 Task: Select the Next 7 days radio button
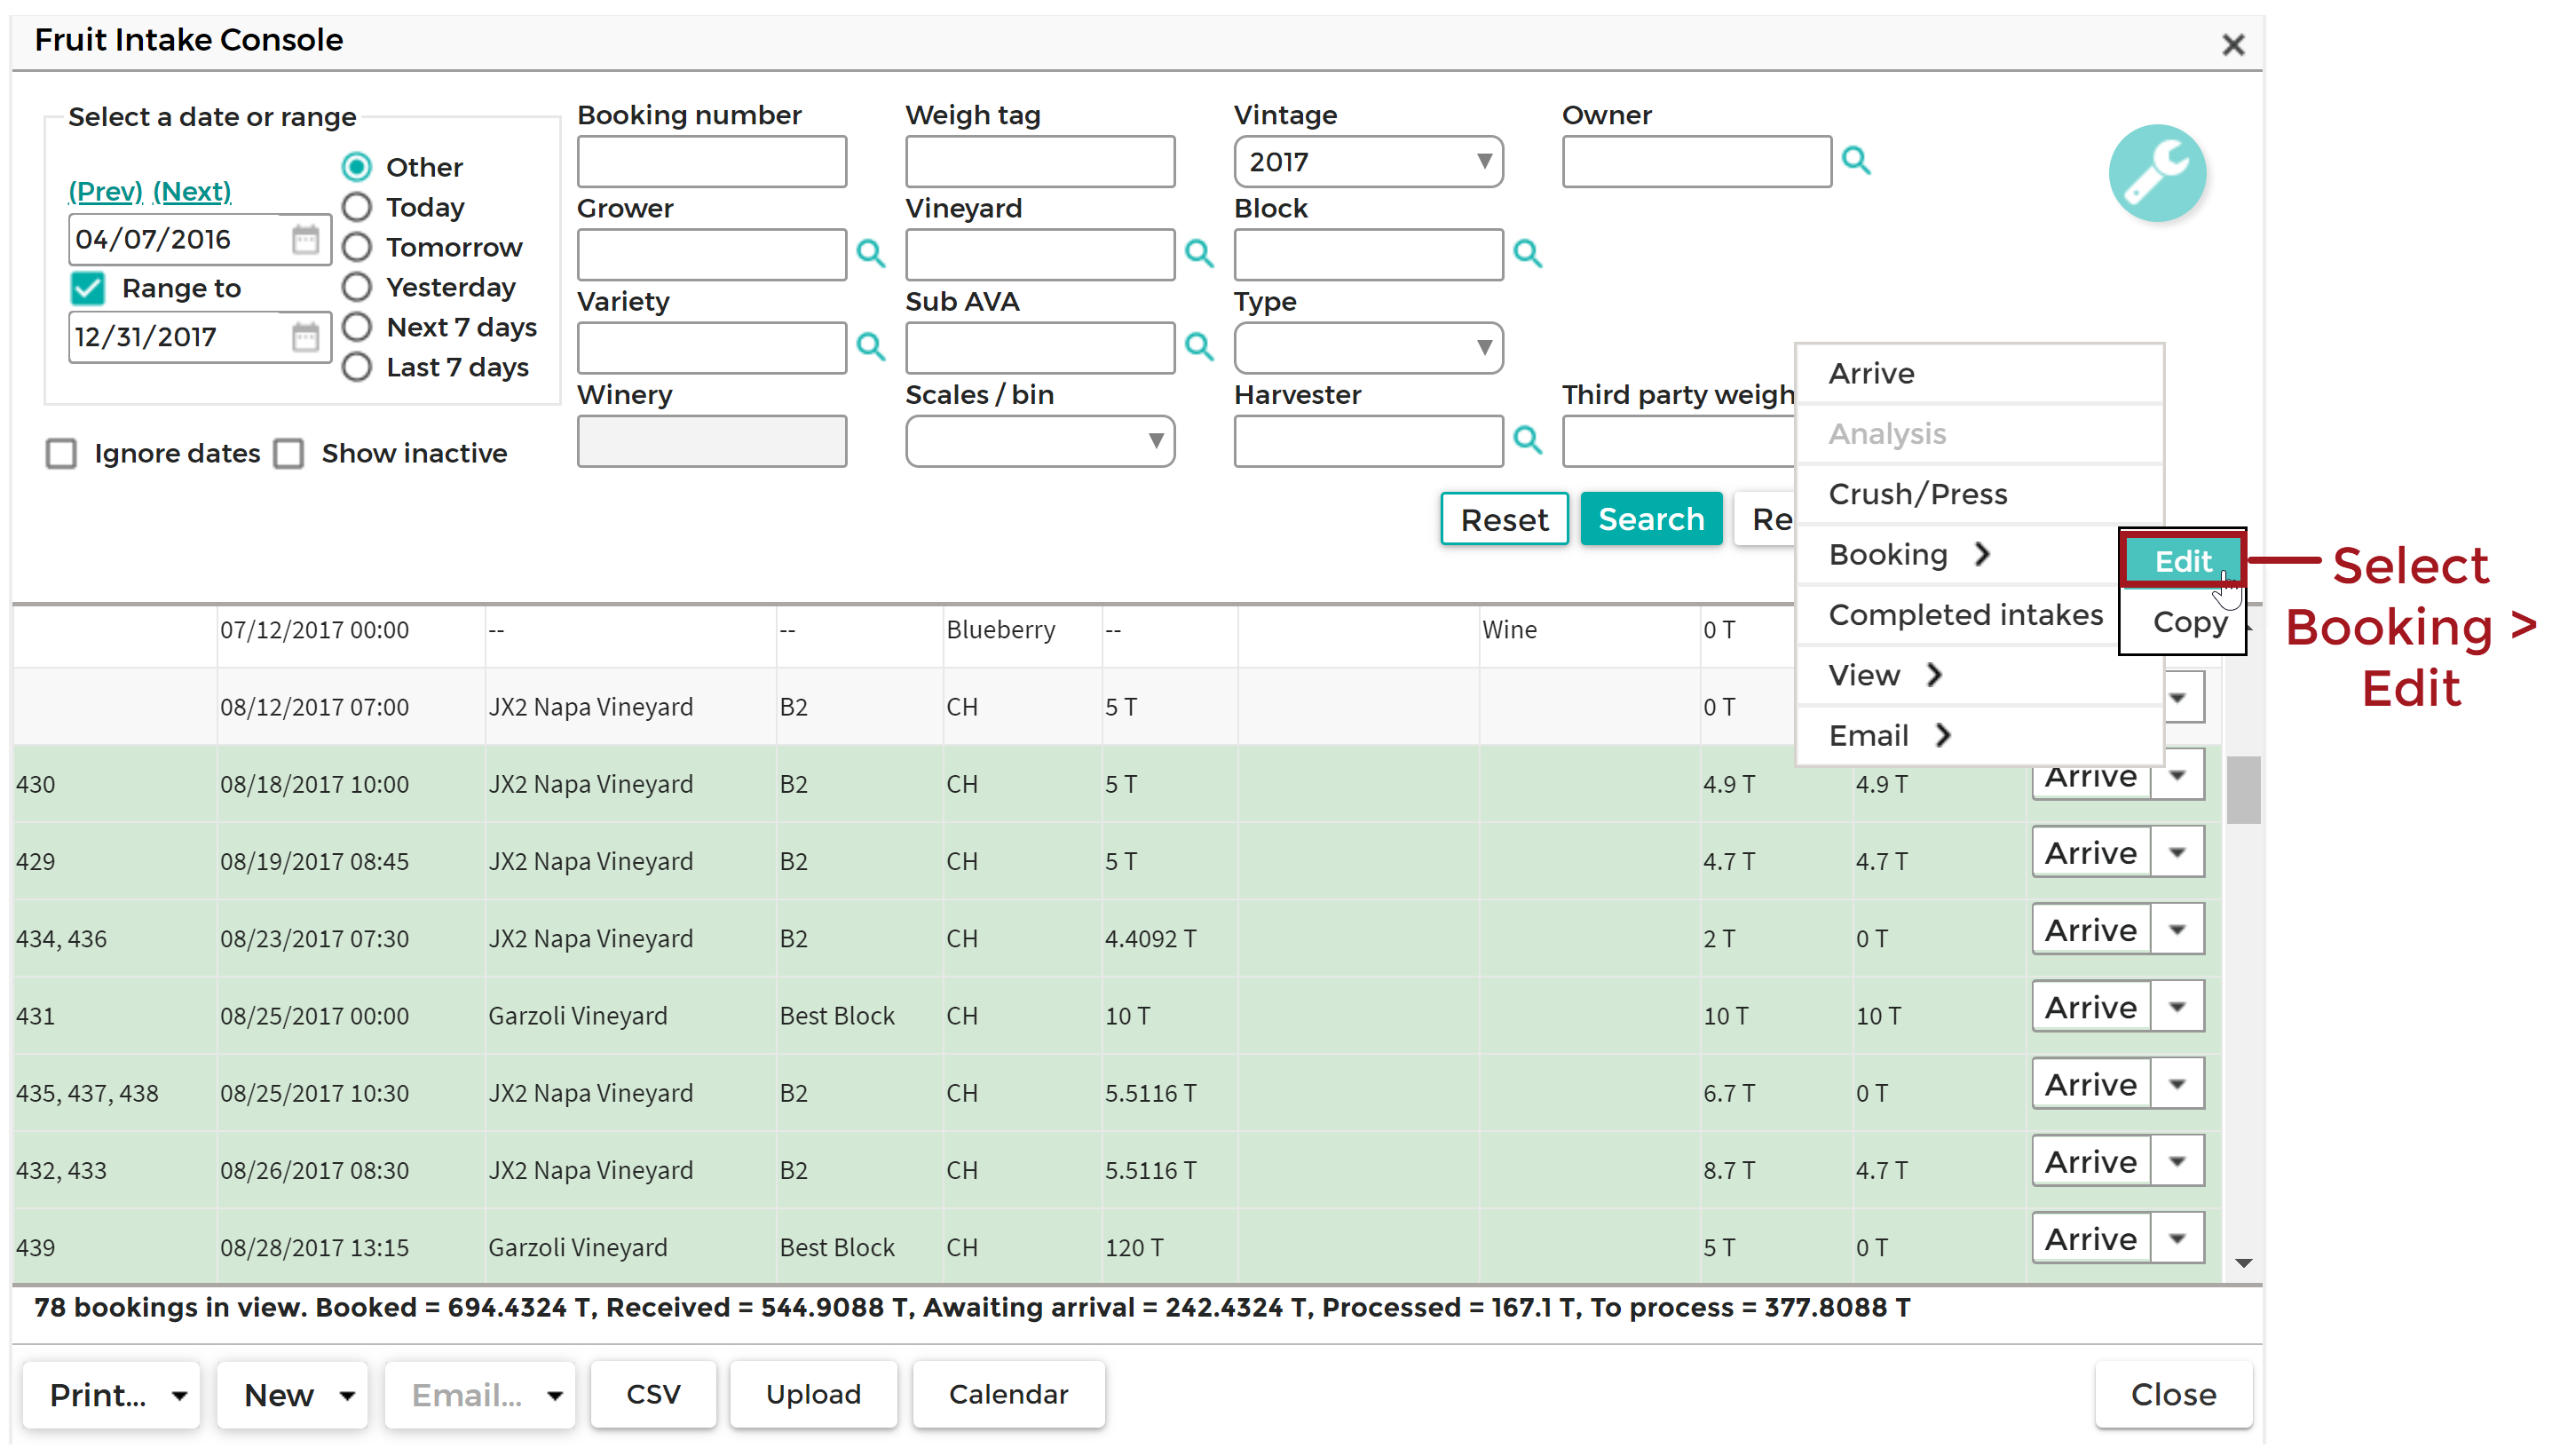pos(357,326)
